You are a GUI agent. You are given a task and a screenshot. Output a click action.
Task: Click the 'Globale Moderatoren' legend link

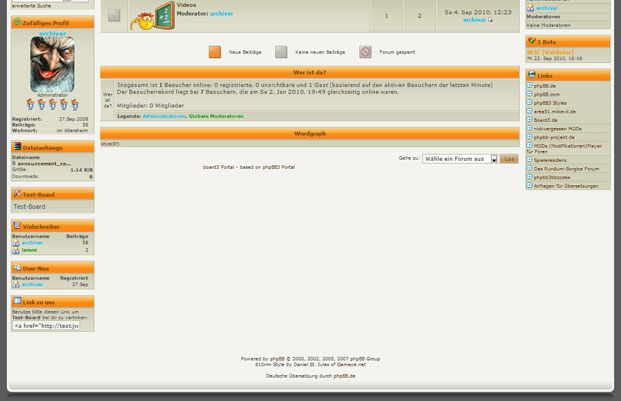[217, 116]
